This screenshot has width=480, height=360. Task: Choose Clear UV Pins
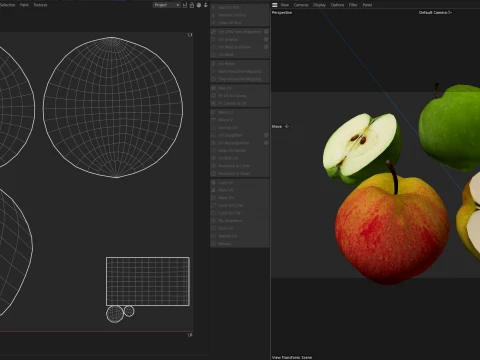coord(239,23)
